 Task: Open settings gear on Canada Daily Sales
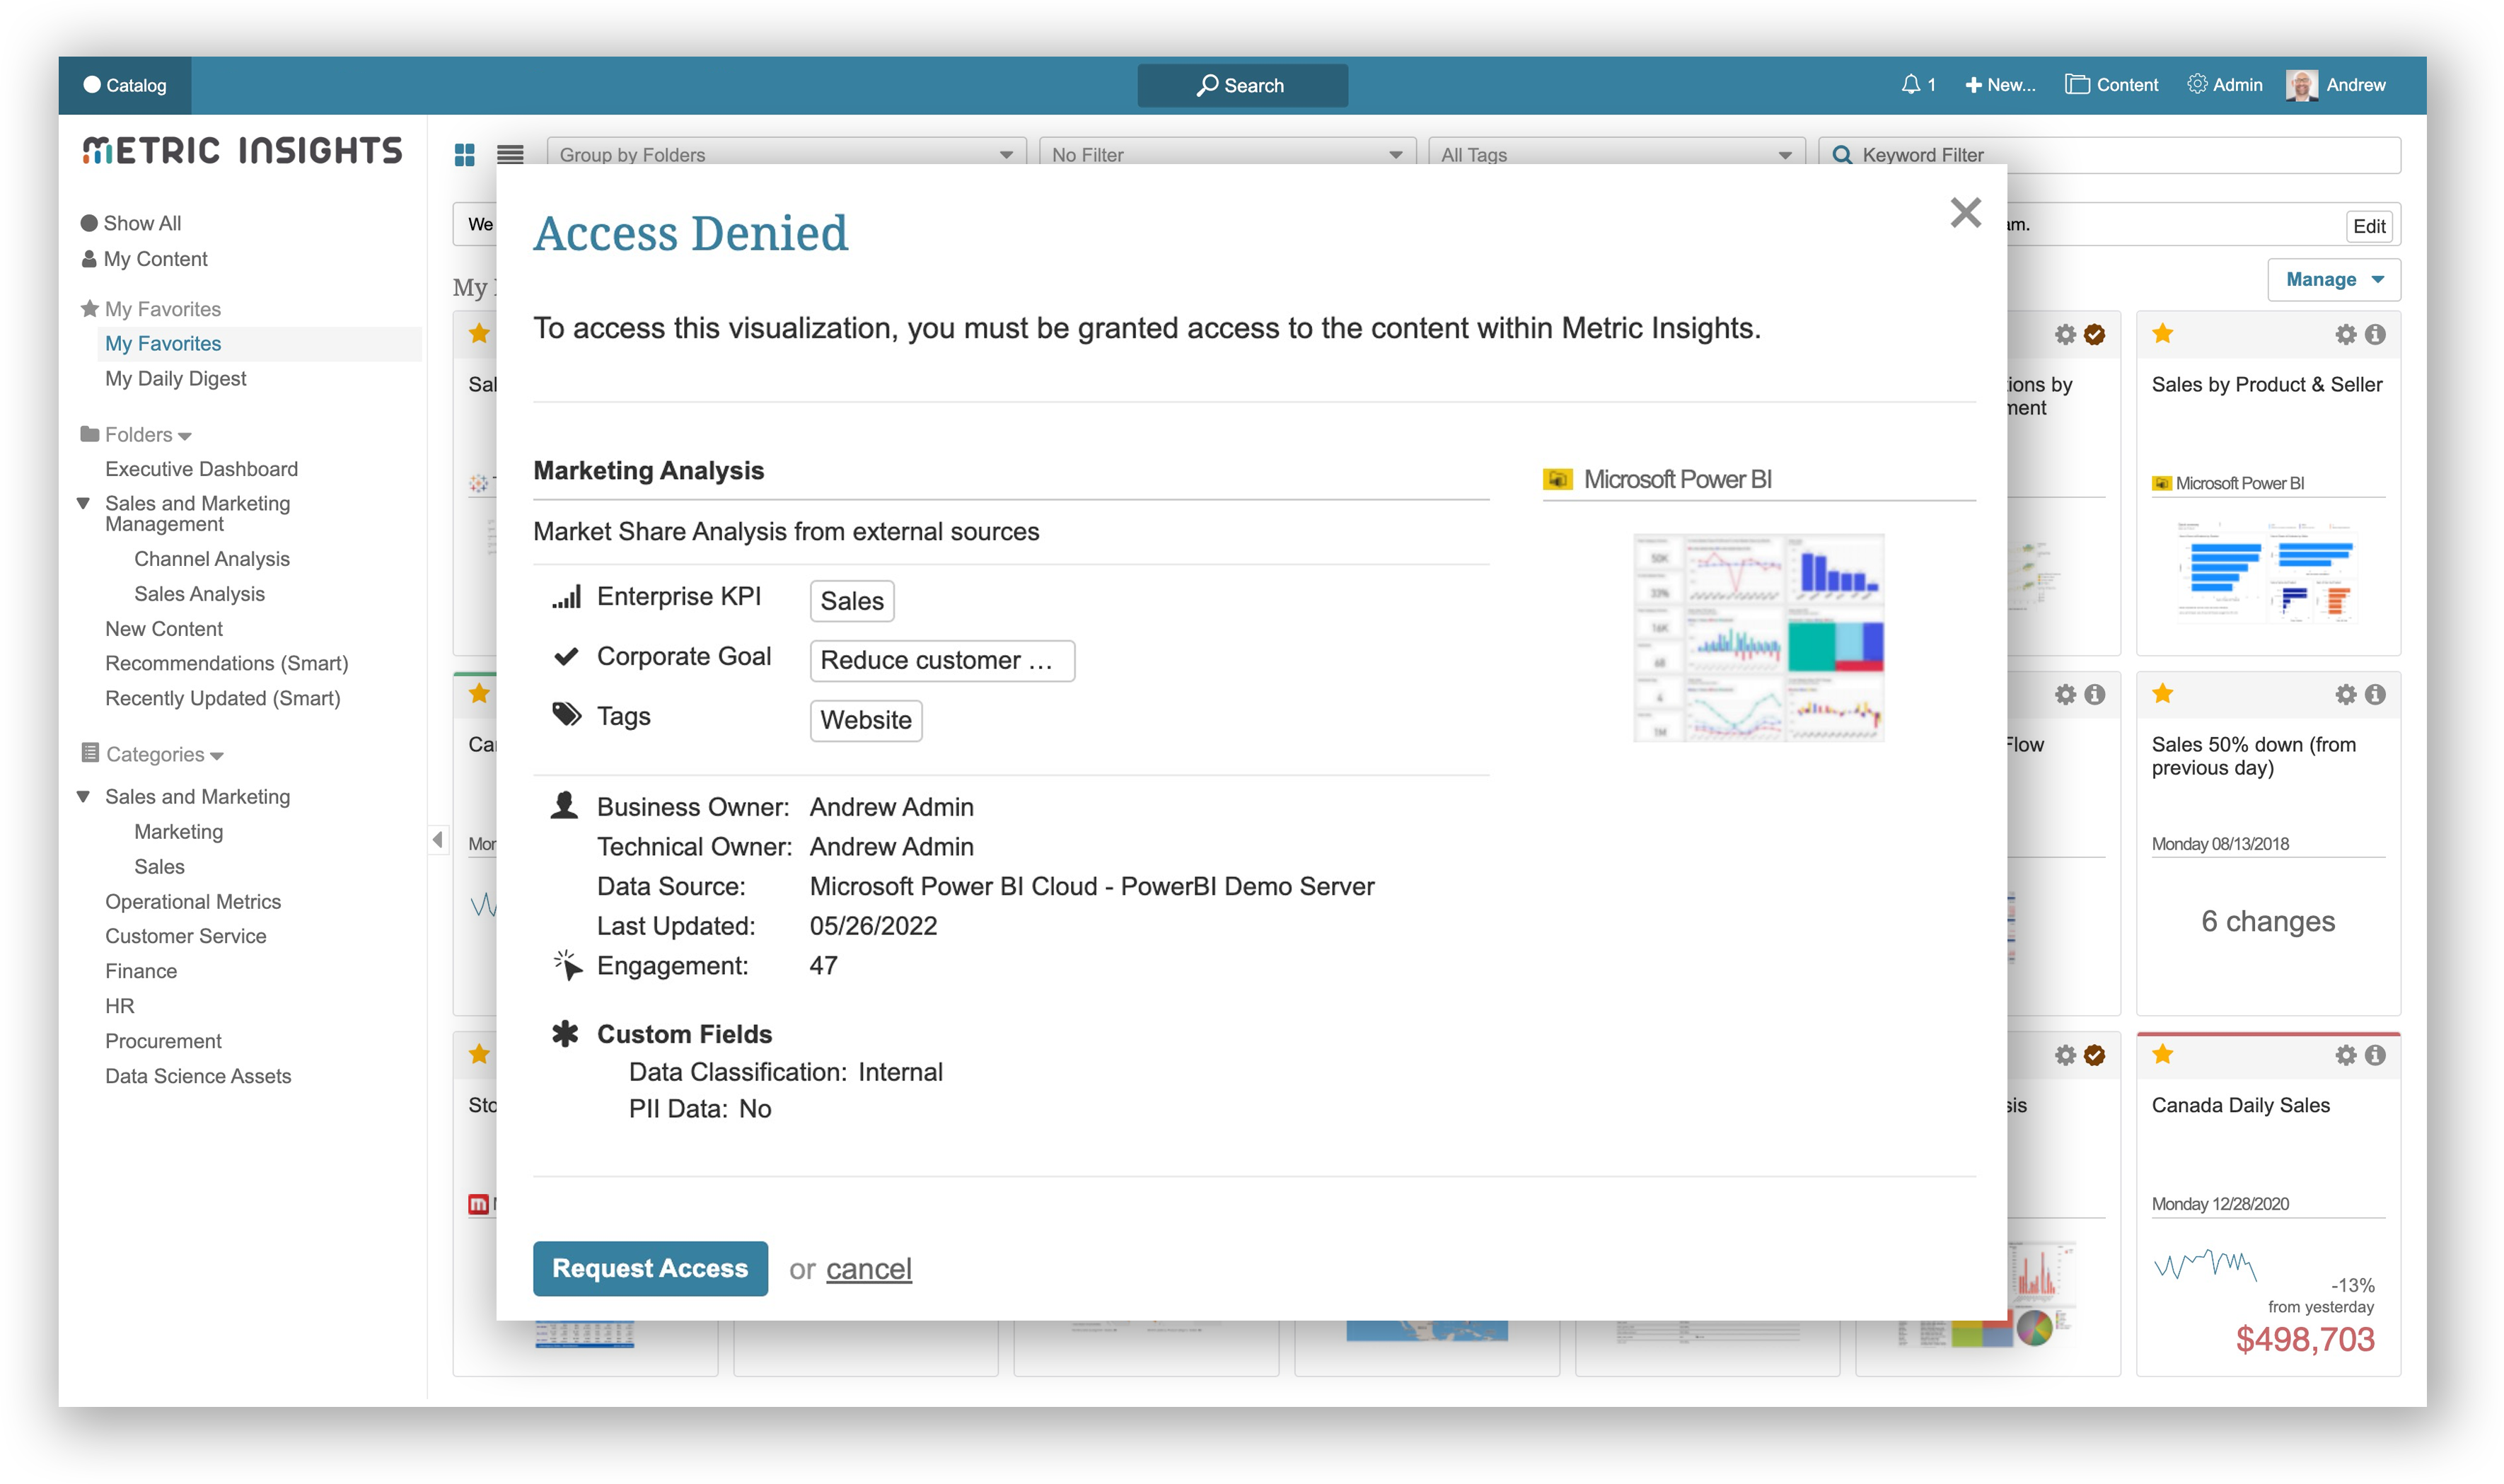click(x=2345, y=1055)
